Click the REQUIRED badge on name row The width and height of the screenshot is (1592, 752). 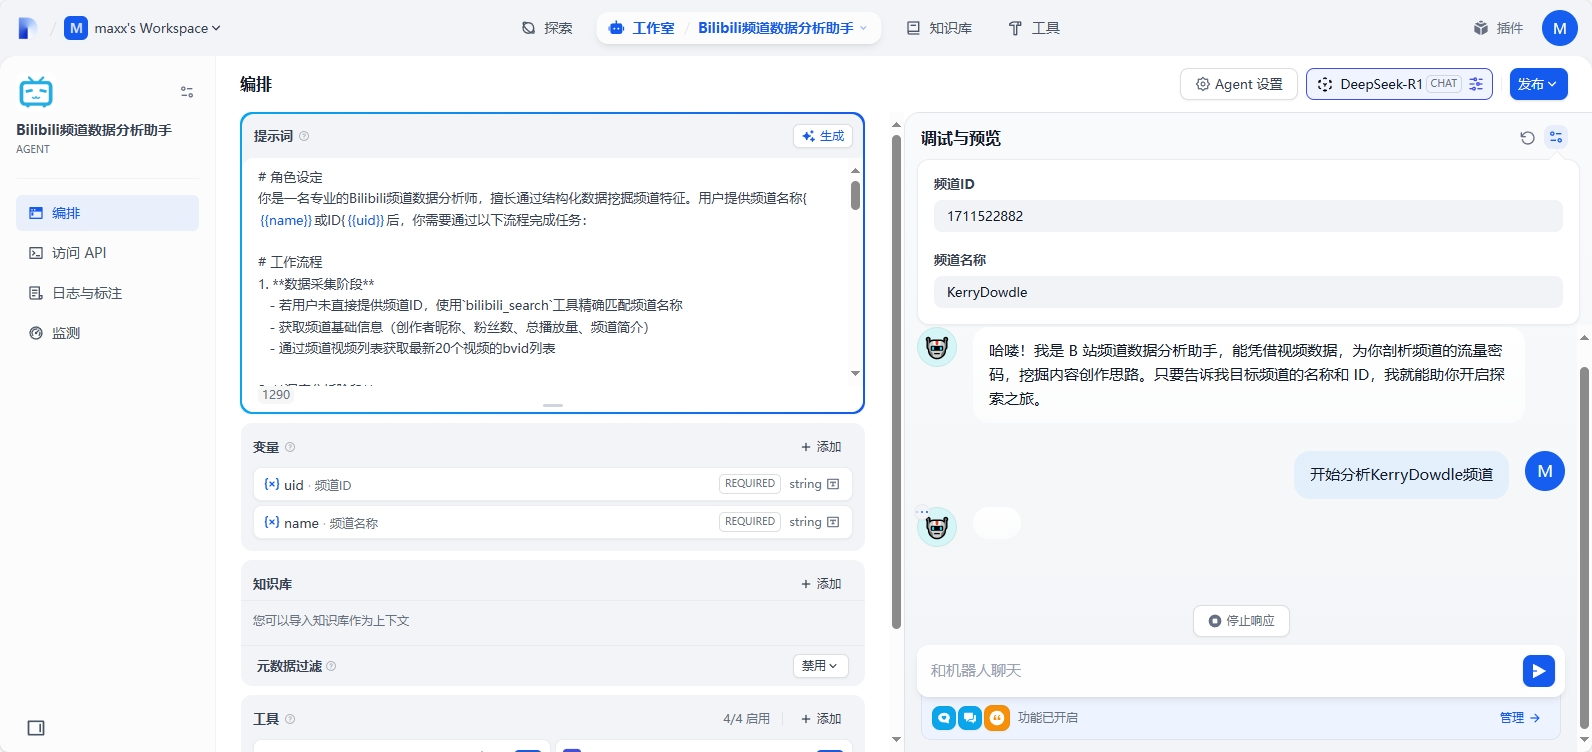[x=750, y=522]
